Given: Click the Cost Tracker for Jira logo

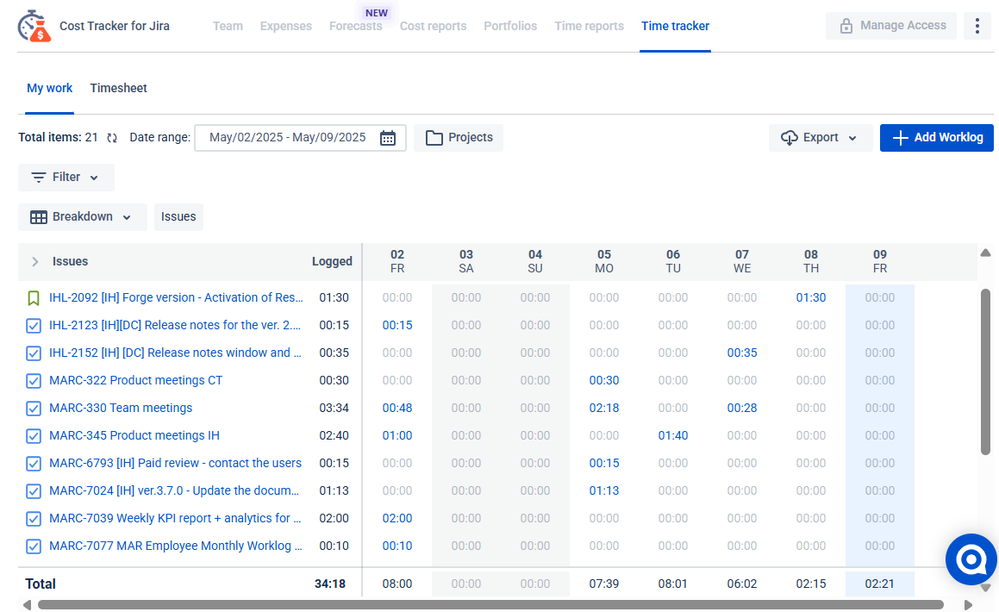Looking at the screenshot, I should point(35,25).
